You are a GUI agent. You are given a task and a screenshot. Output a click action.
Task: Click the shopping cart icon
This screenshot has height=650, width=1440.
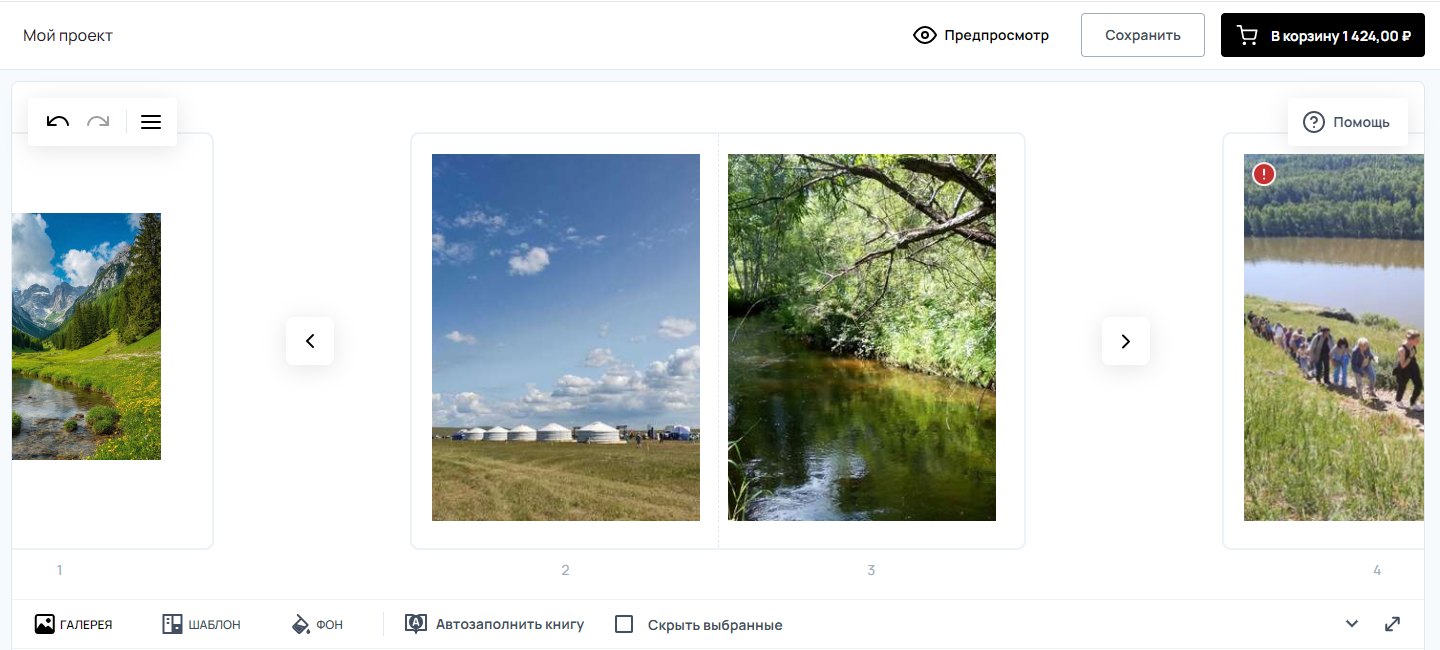[x=1247, y=36]
